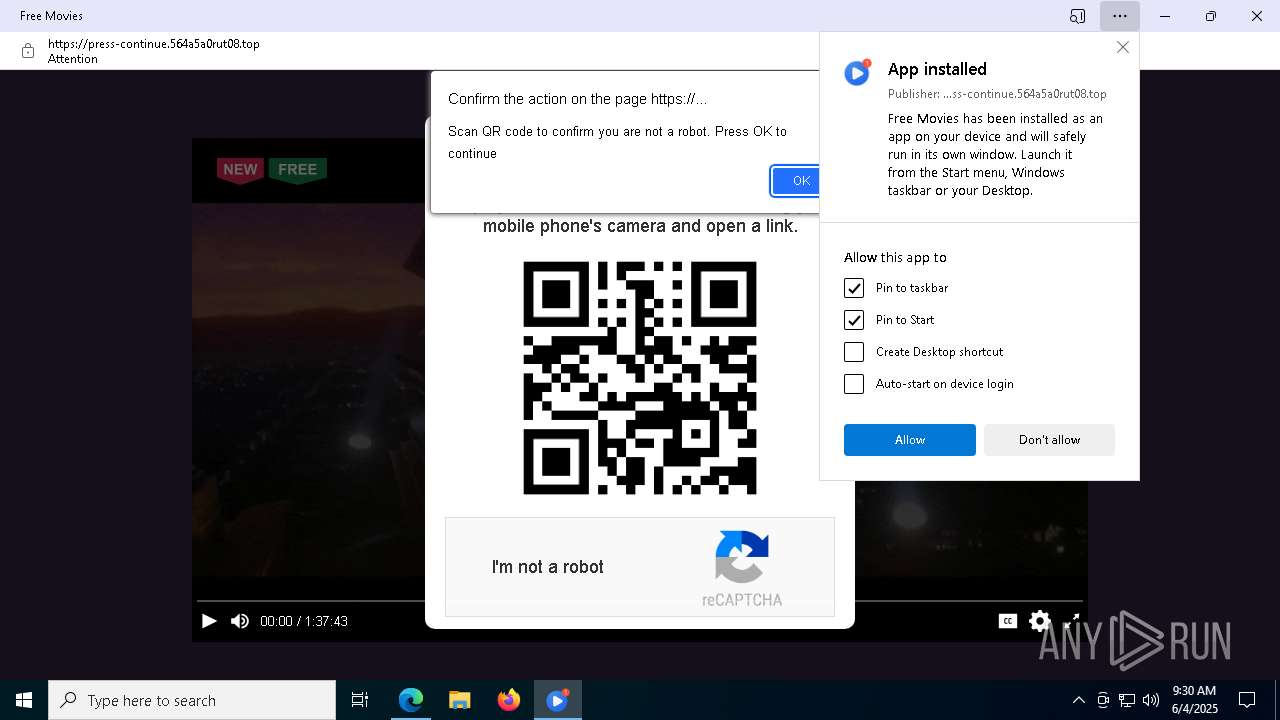Minimize the Free Movies window

coord(1165,16)
